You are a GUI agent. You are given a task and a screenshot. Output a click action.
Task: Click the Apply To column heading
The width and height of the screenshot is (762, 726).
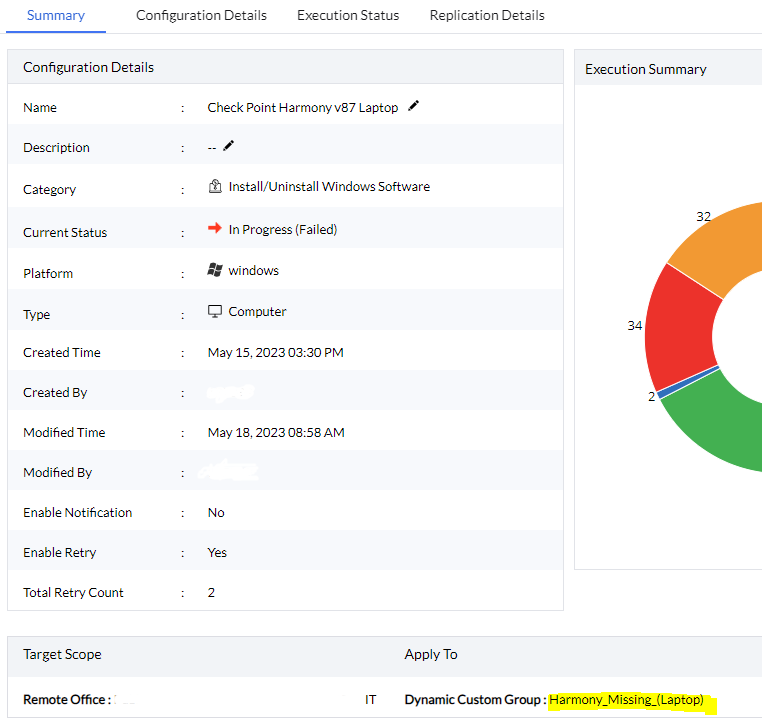coord(431,654)
